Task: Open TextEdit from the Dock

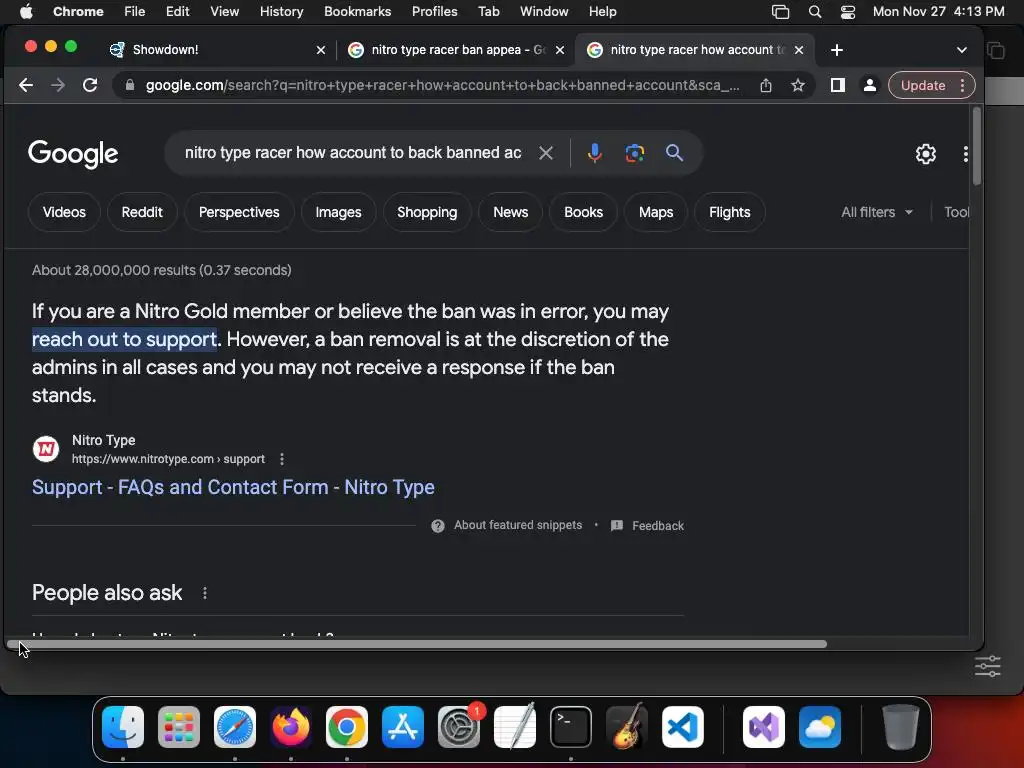Action: (515, 727)
